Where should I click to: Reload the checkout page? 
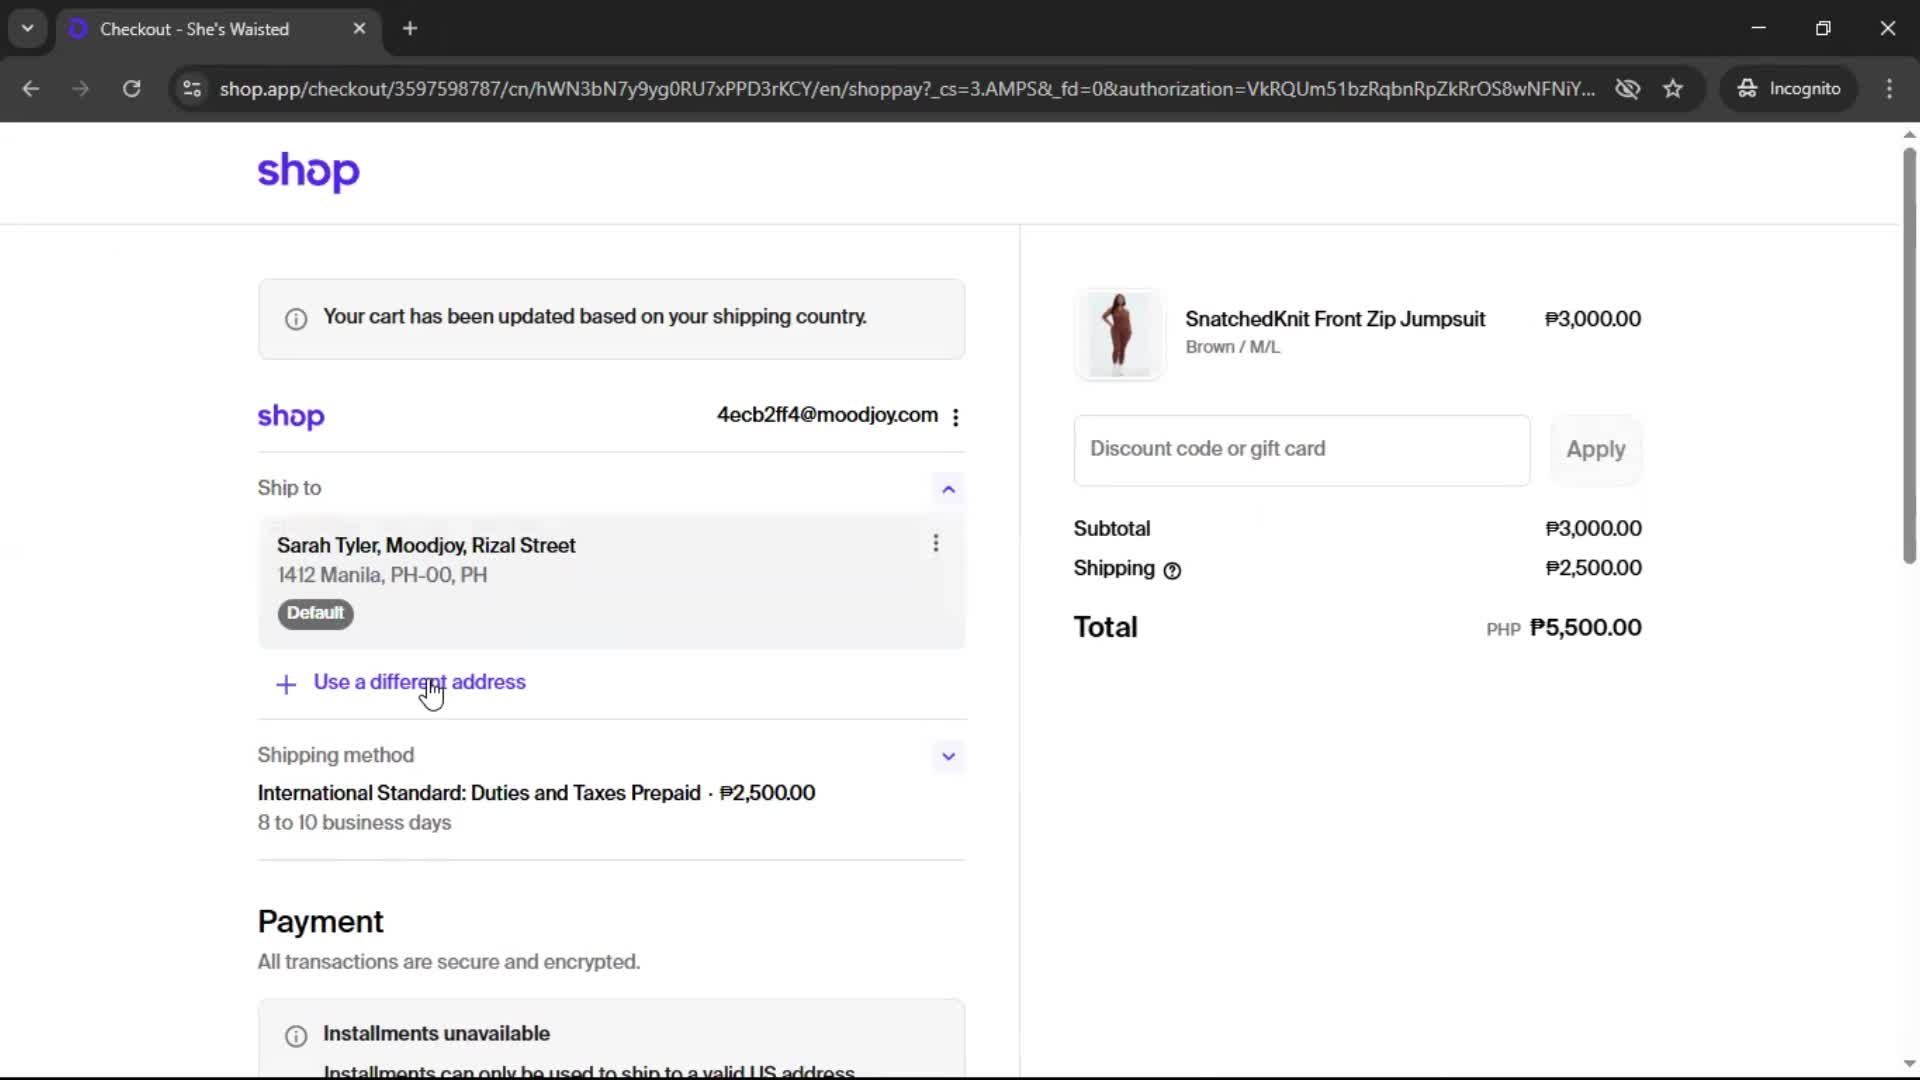[131, 89]
